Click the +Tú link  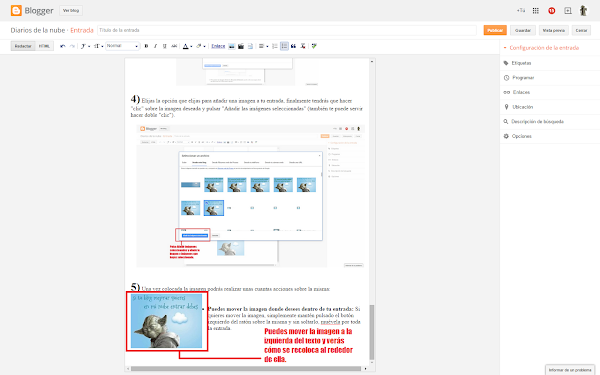coord(521,11)
